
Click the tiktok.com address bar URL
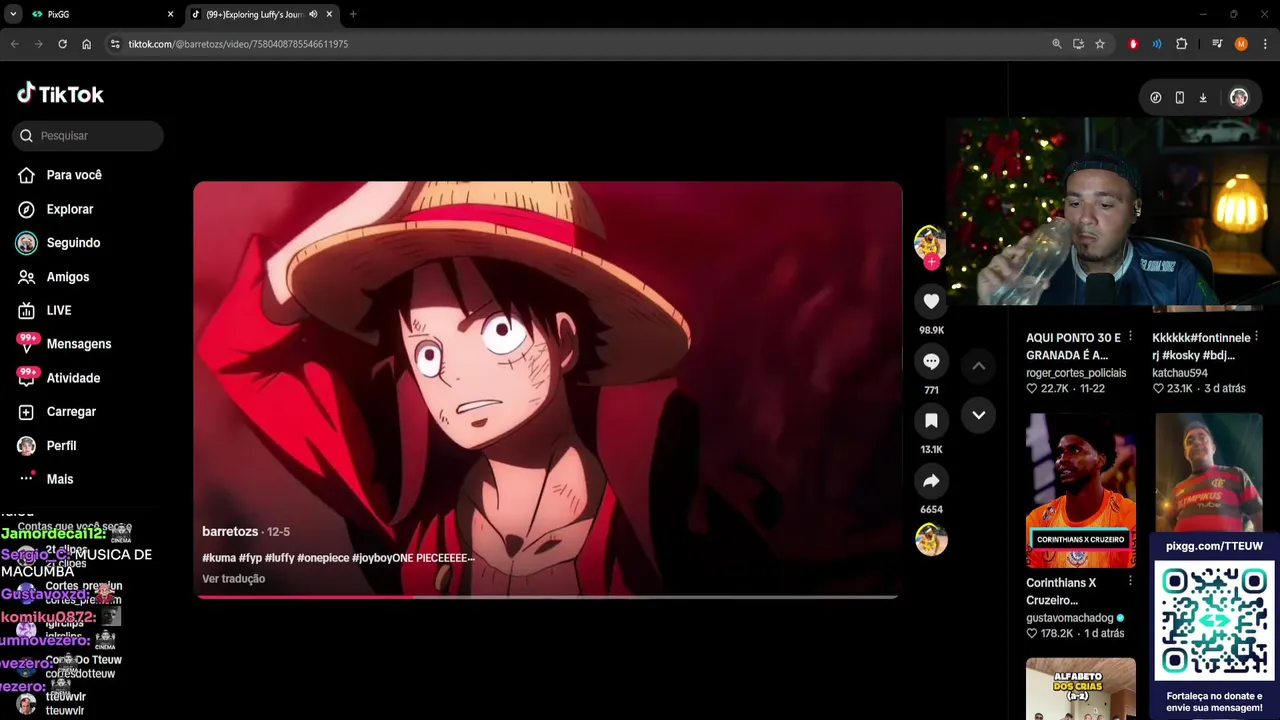238,44
